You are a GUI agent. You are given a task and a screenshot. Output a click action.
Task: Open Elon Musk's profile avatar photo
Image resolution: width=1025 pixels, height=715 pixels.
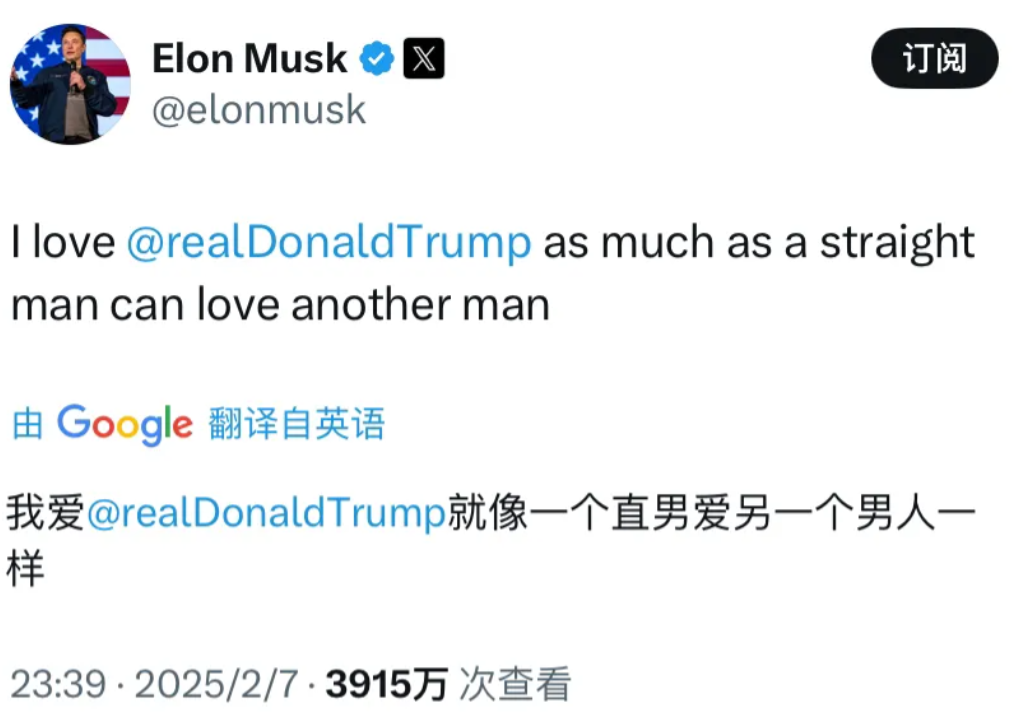pyautogui.click(x=70, y=84)
